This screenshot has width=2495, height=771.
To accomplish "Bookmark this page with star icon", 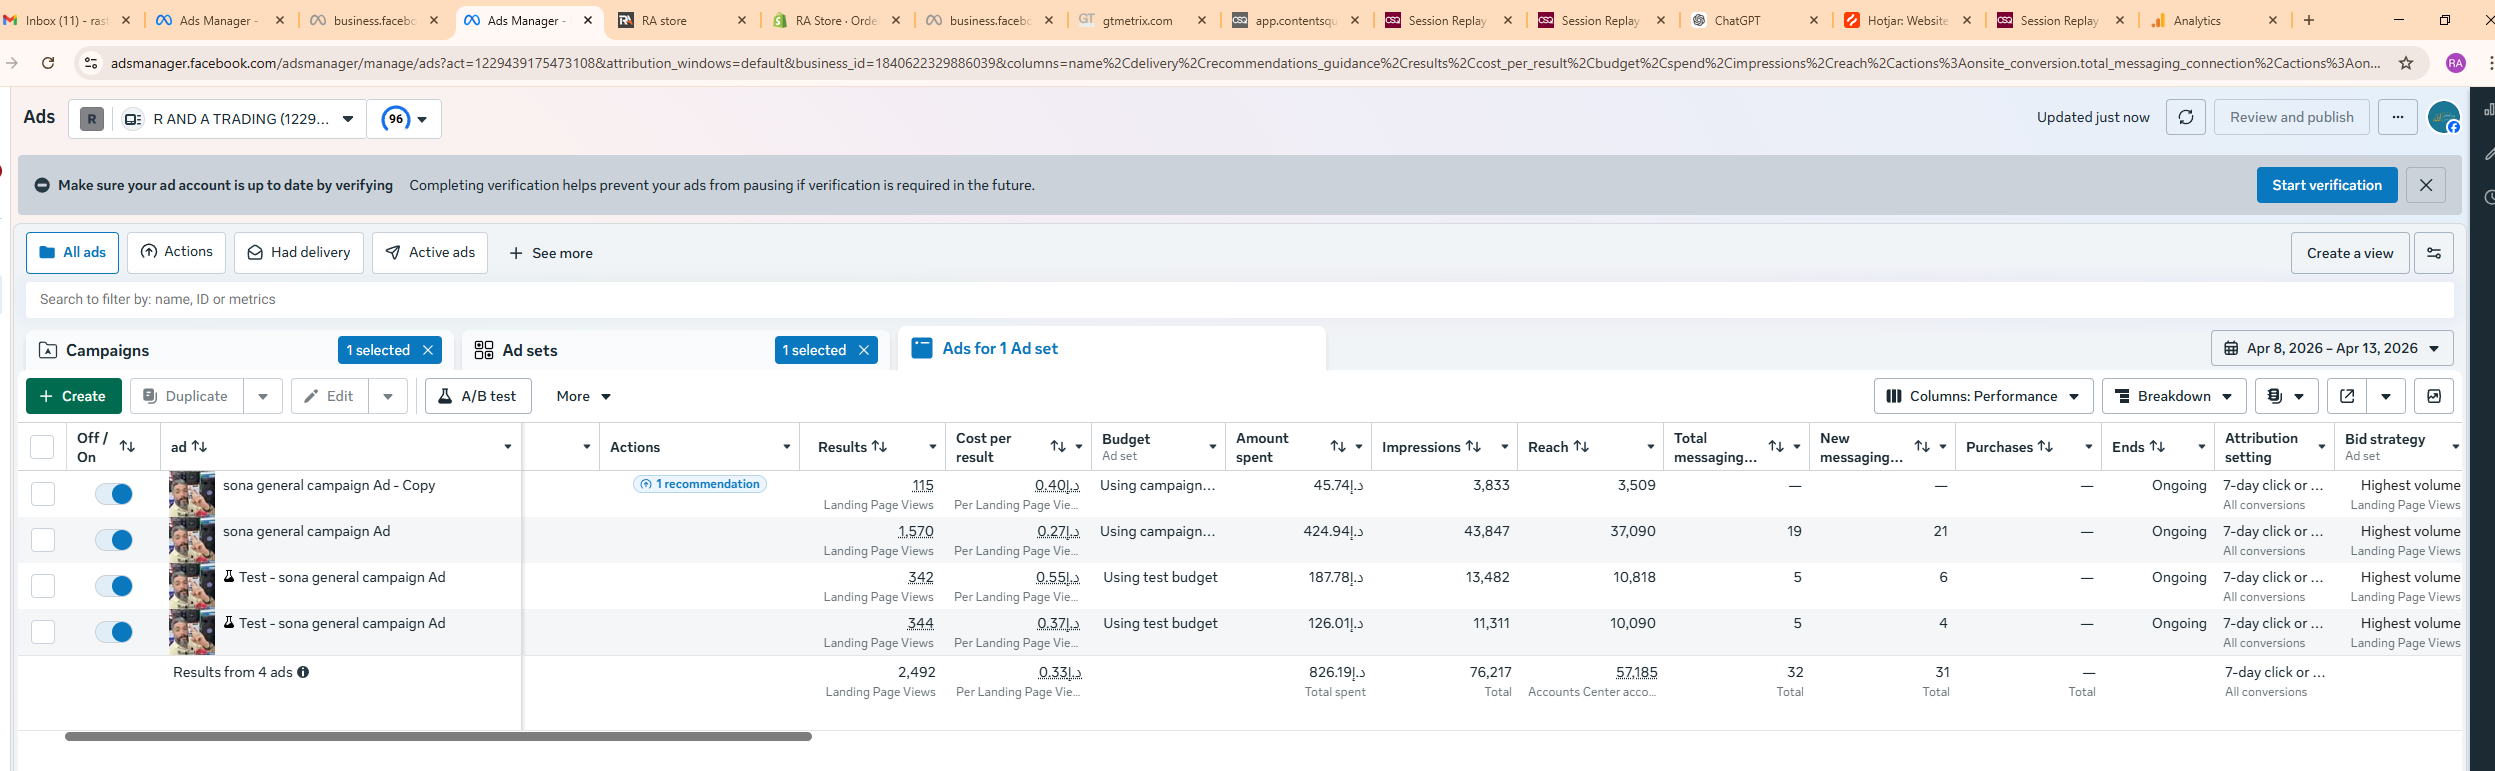I will pyautogui.click(x=2406, y=63).
